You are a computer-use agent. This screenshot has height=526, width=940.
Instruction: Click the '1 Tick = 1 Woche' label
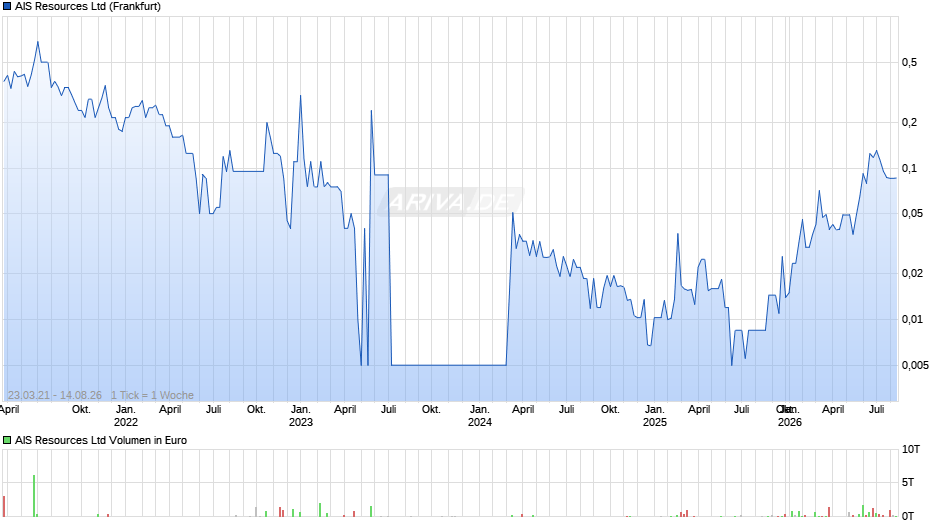(x=152, y=395)
